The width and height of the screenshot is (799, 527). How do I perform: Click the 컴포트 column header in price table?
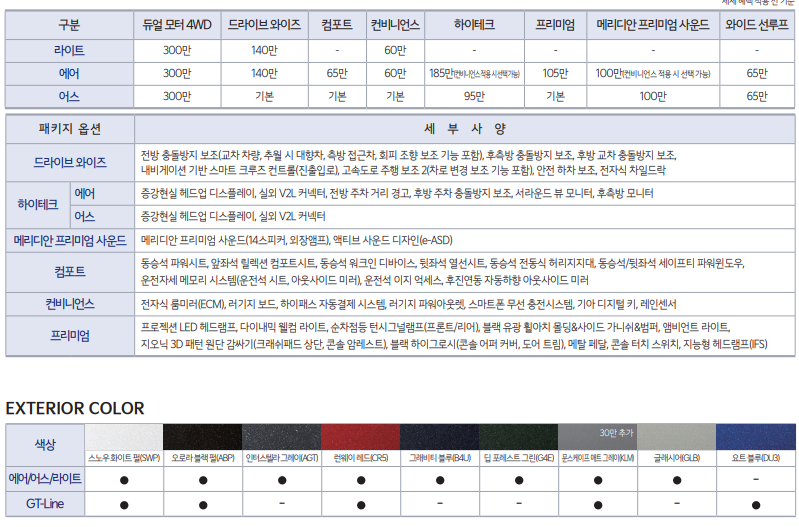[x=337, y=25]
